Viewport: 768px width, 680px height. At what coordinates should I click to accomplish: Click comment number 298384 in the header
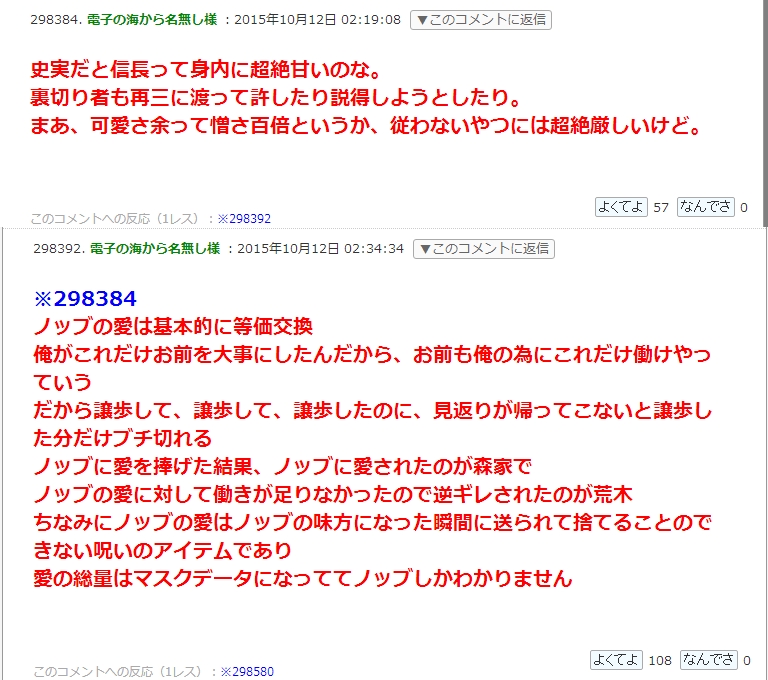pos(56,20)
